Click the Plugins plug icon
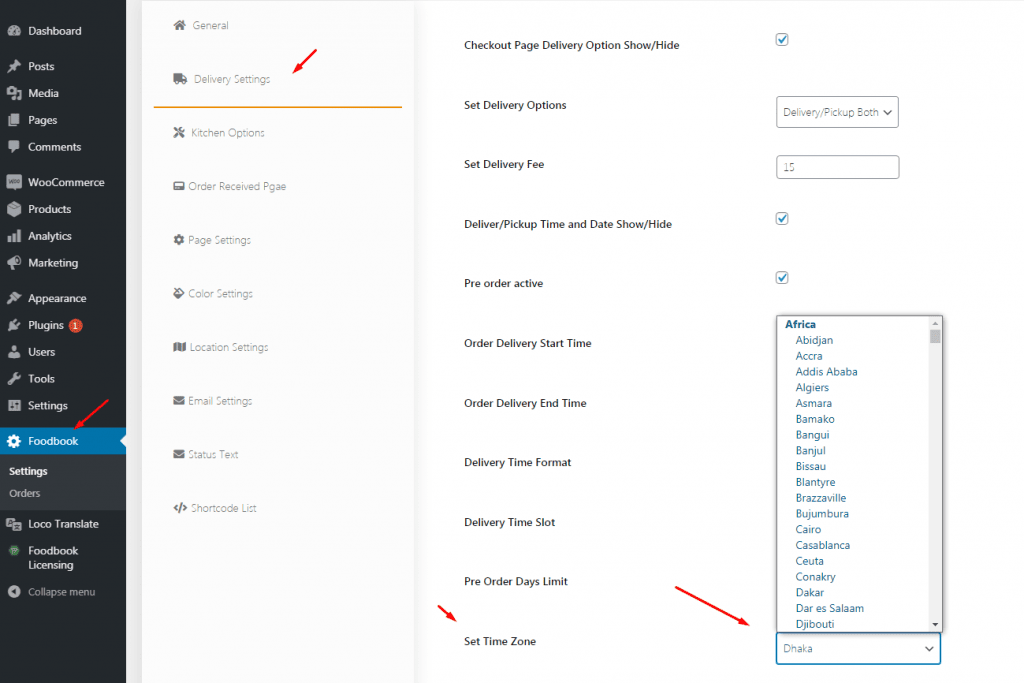Viewport: 1024px width, 683px height. coord(14,325)
